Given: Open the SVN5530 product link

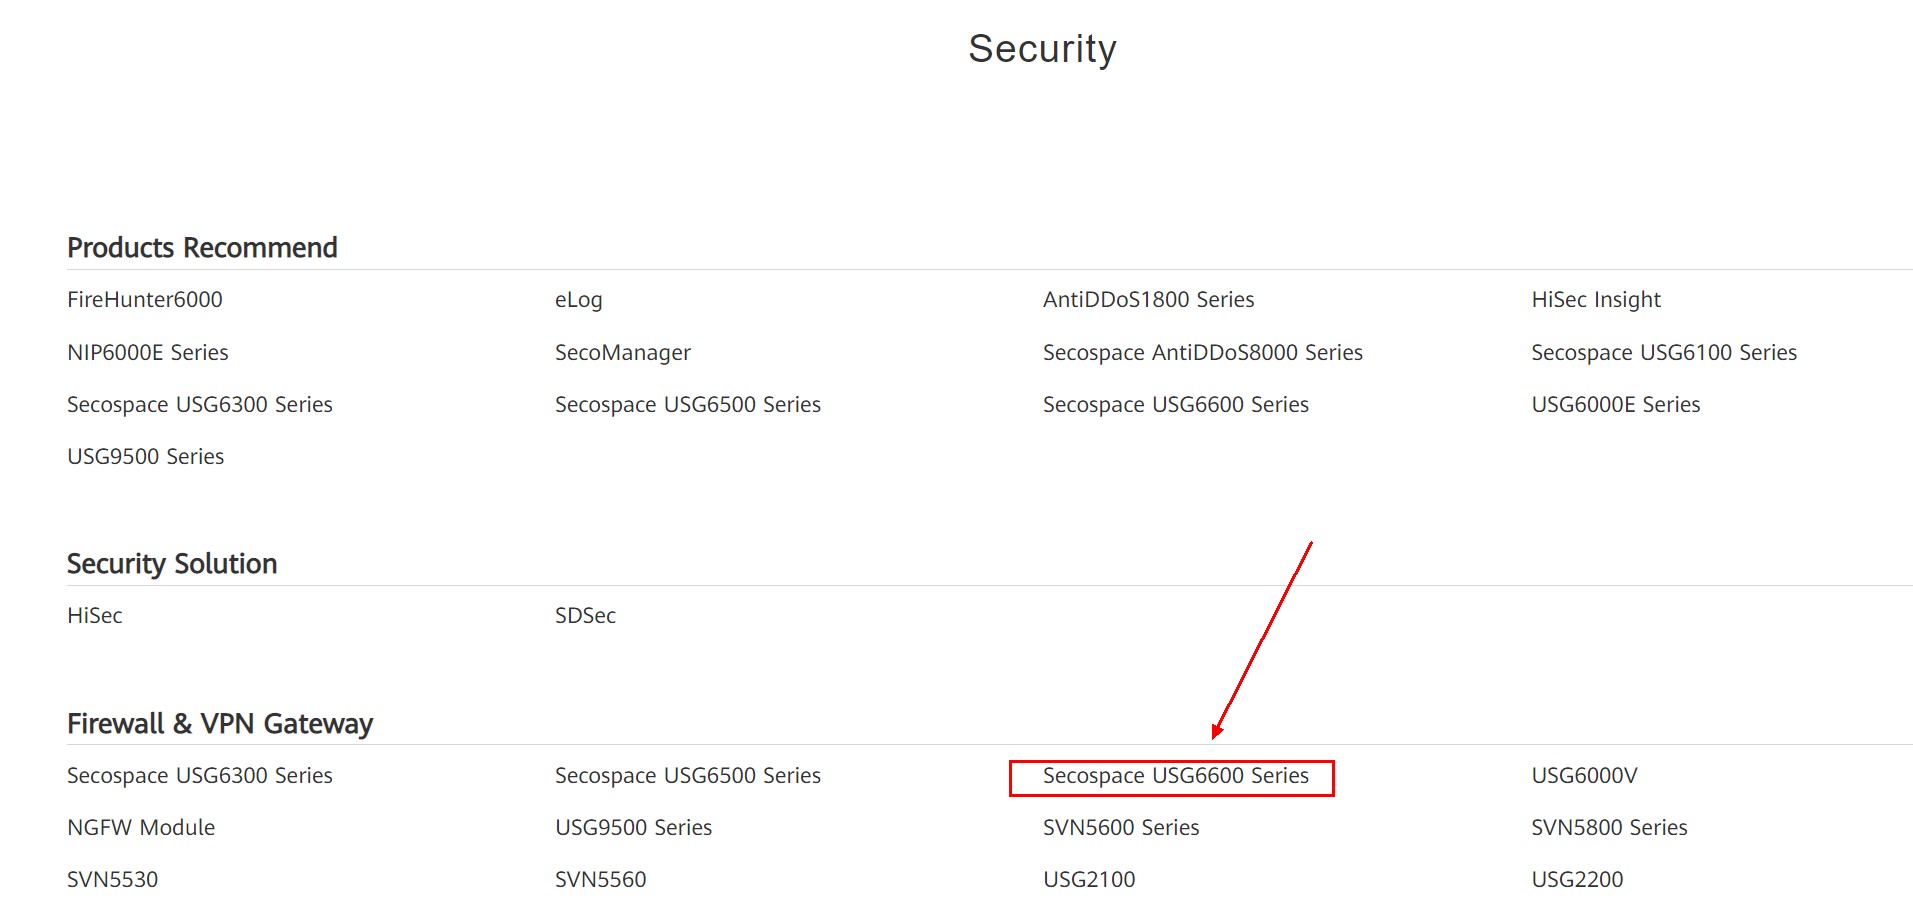Looking at the screenshot, I should [112, 879].
